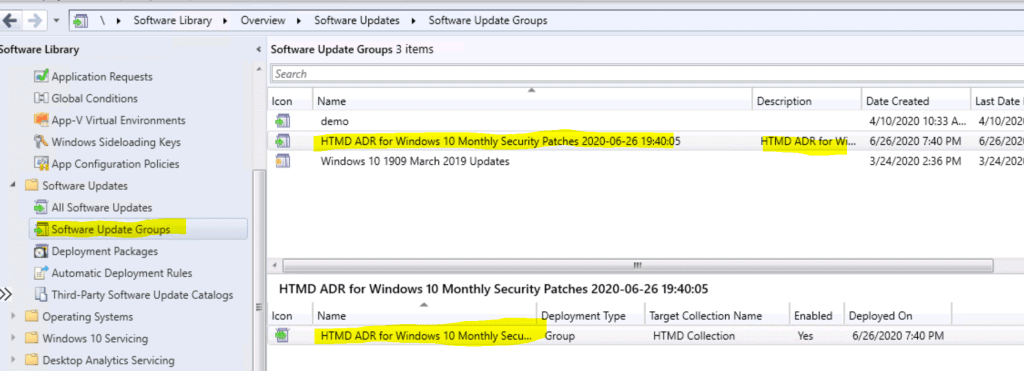Viewport: 1024px width, 371px height.
Task: Open the Overview breadcrumb
Action: (x=263, y=20)
